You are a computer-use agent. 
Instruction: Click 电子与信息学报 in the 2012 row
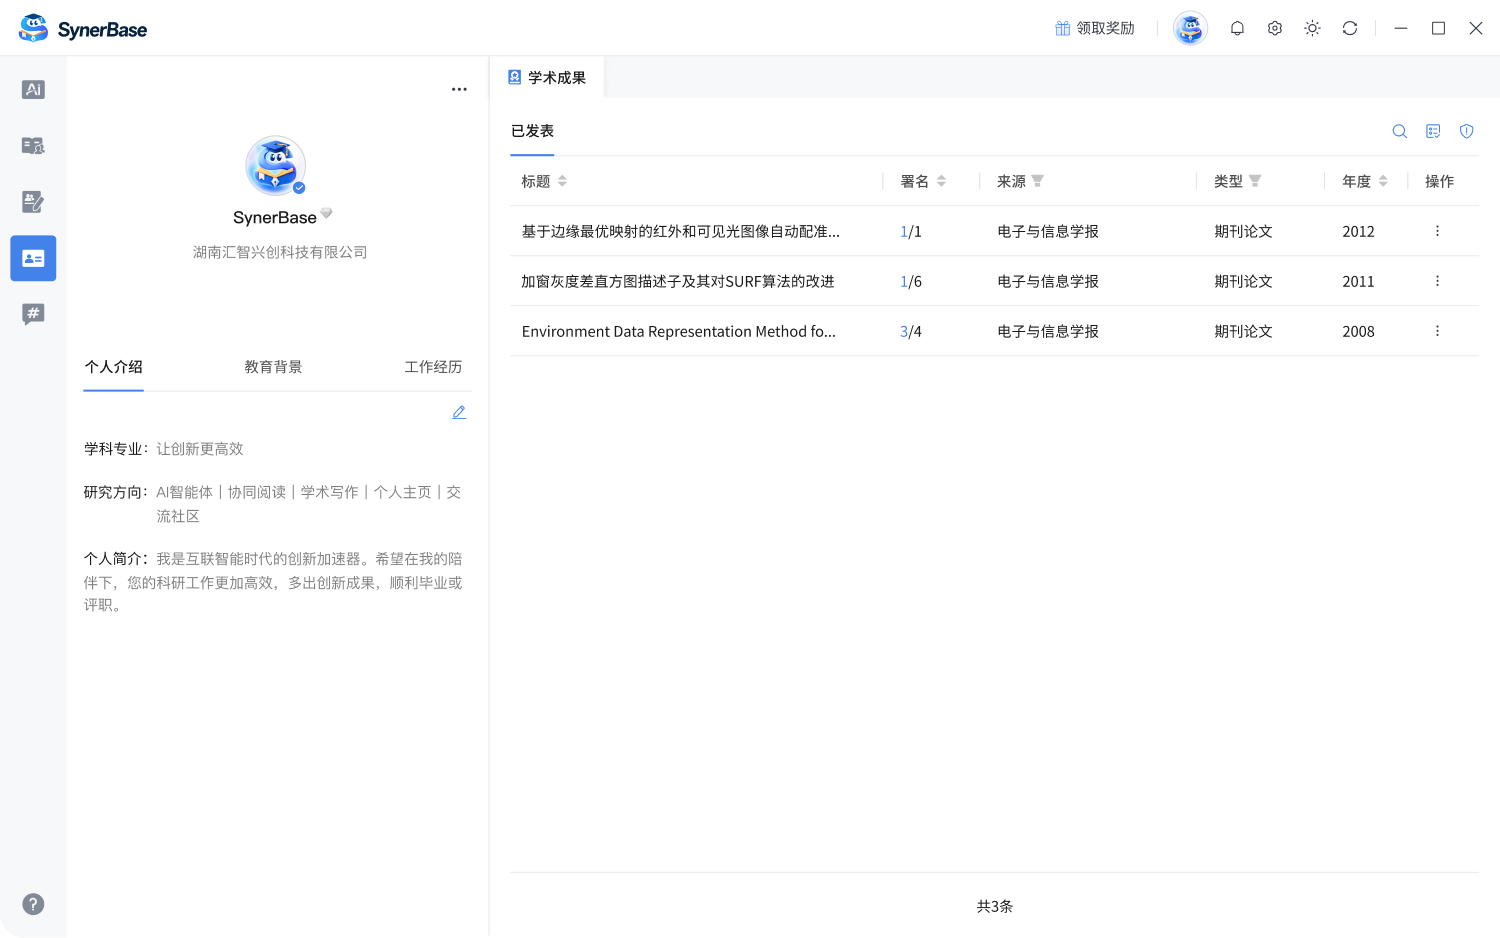coord(1048,231)
